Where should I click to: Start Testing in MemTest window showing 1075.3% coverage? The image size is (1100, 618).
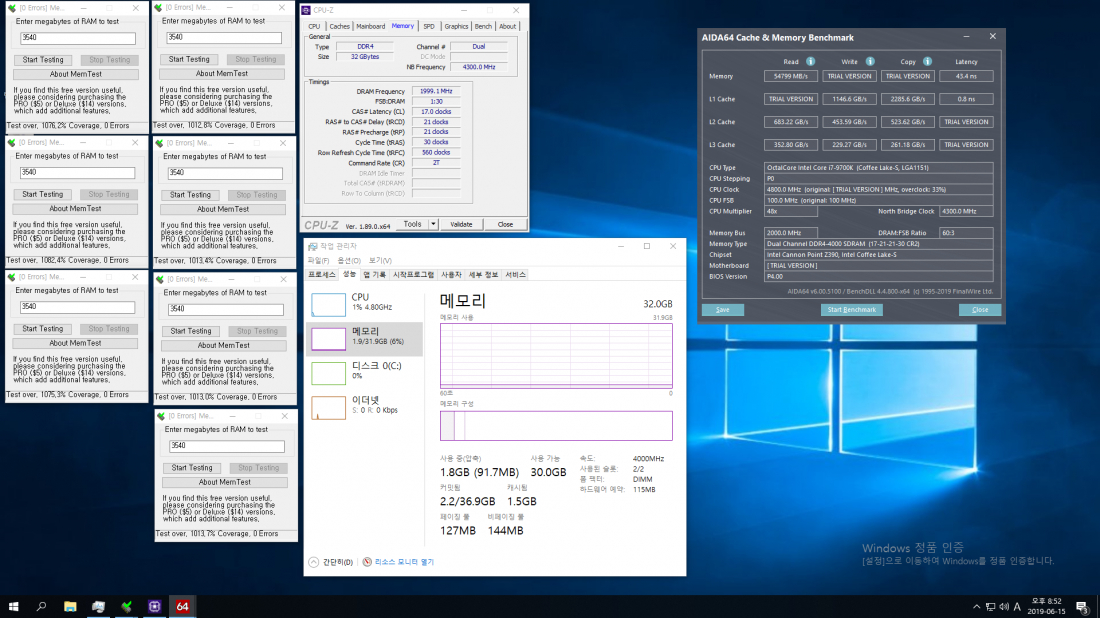(42, 329)
